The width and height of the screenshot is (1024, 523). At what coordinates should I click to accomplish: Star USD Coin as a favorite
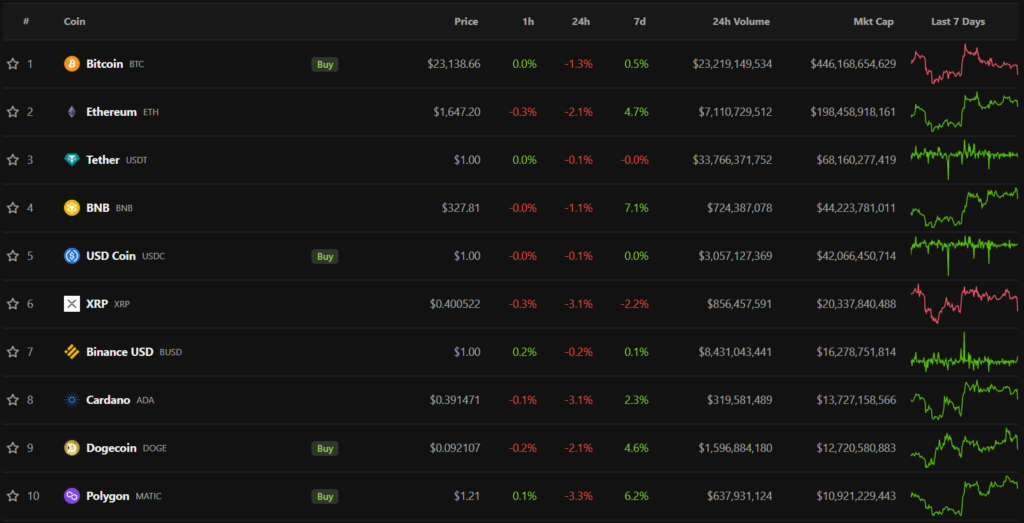pos(13,256)
